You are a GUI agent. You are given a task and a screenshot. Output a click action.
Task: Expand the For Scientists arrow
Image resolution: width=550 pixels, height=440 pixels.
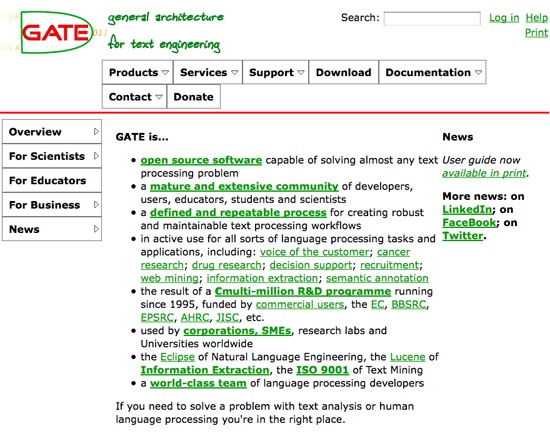point(96,156)
